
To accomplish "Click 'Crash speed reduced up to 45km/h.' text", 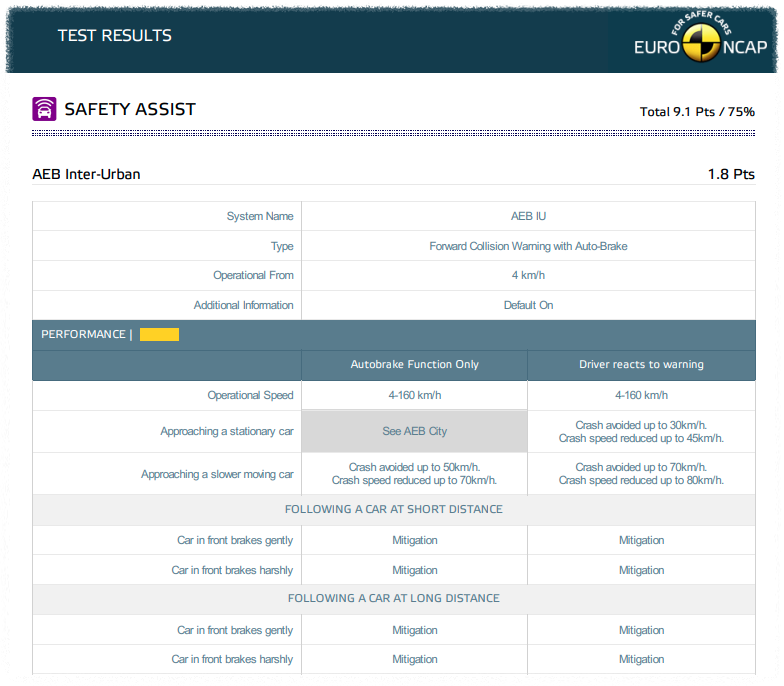I will click(x=641, y=438).
